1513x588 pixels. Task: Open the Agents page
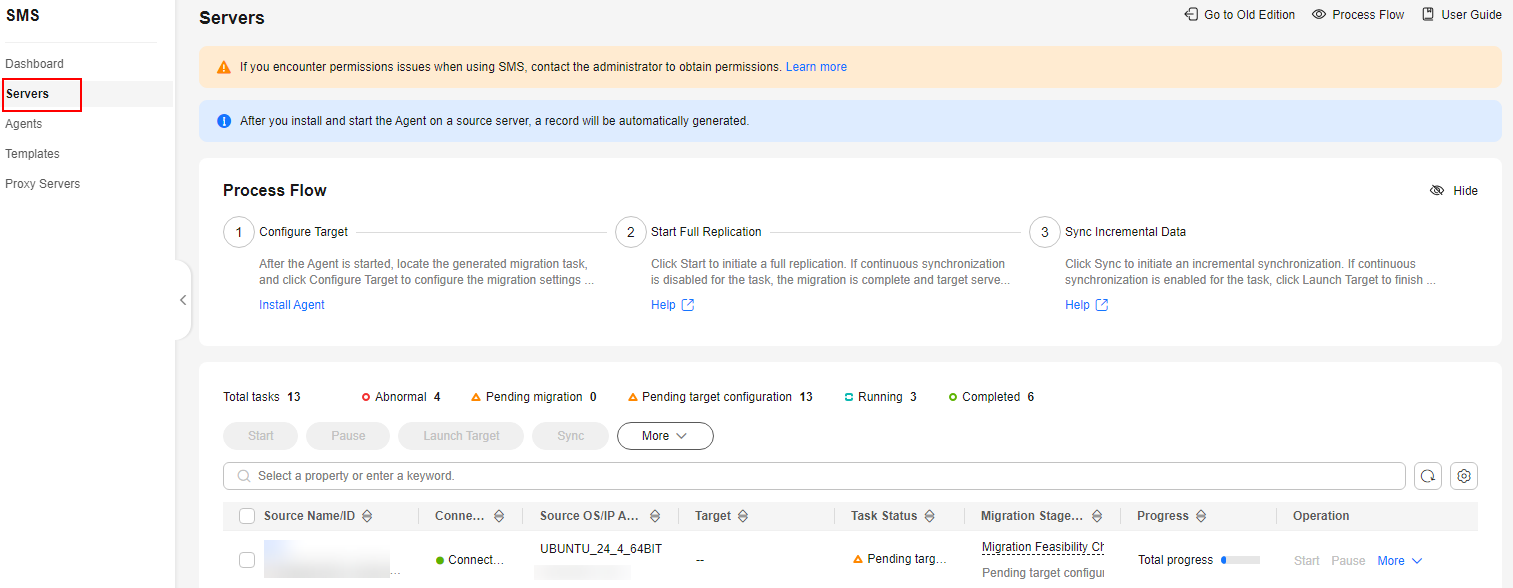(x=24, y=124)
